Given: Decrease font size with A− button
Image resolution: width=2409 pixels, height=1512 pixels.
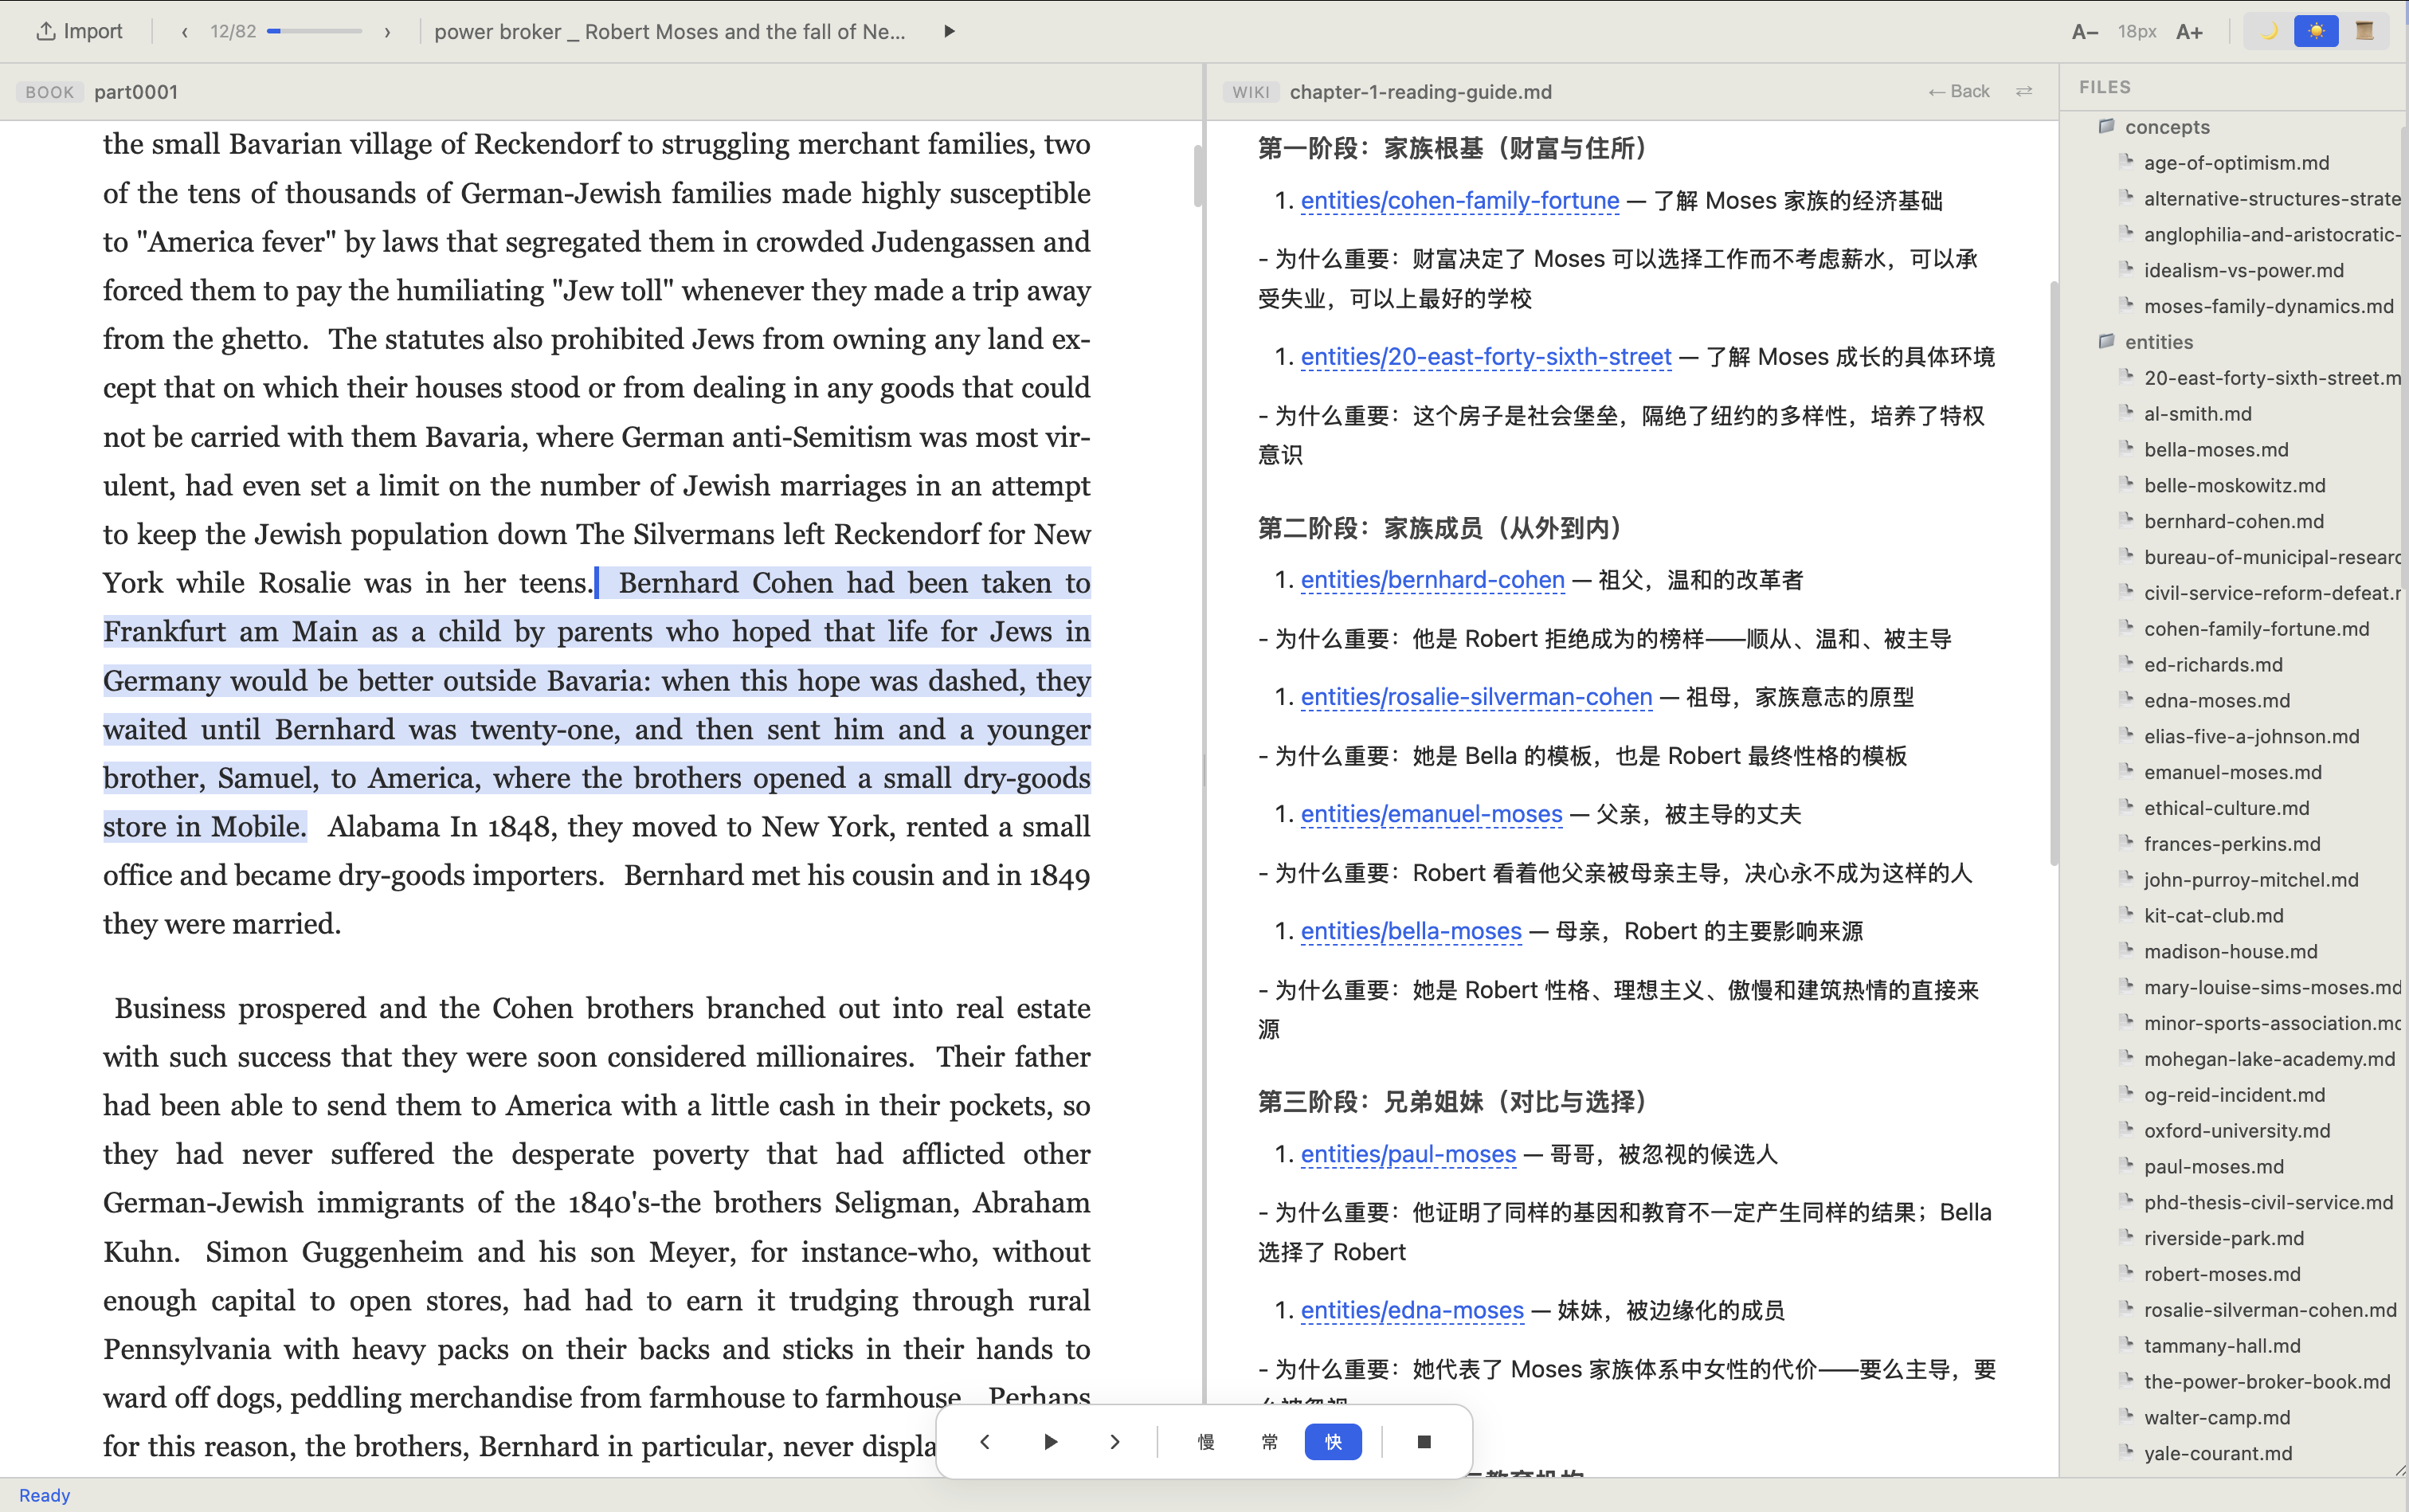Looking at the screenshot, I should (x=2085, y=32).
